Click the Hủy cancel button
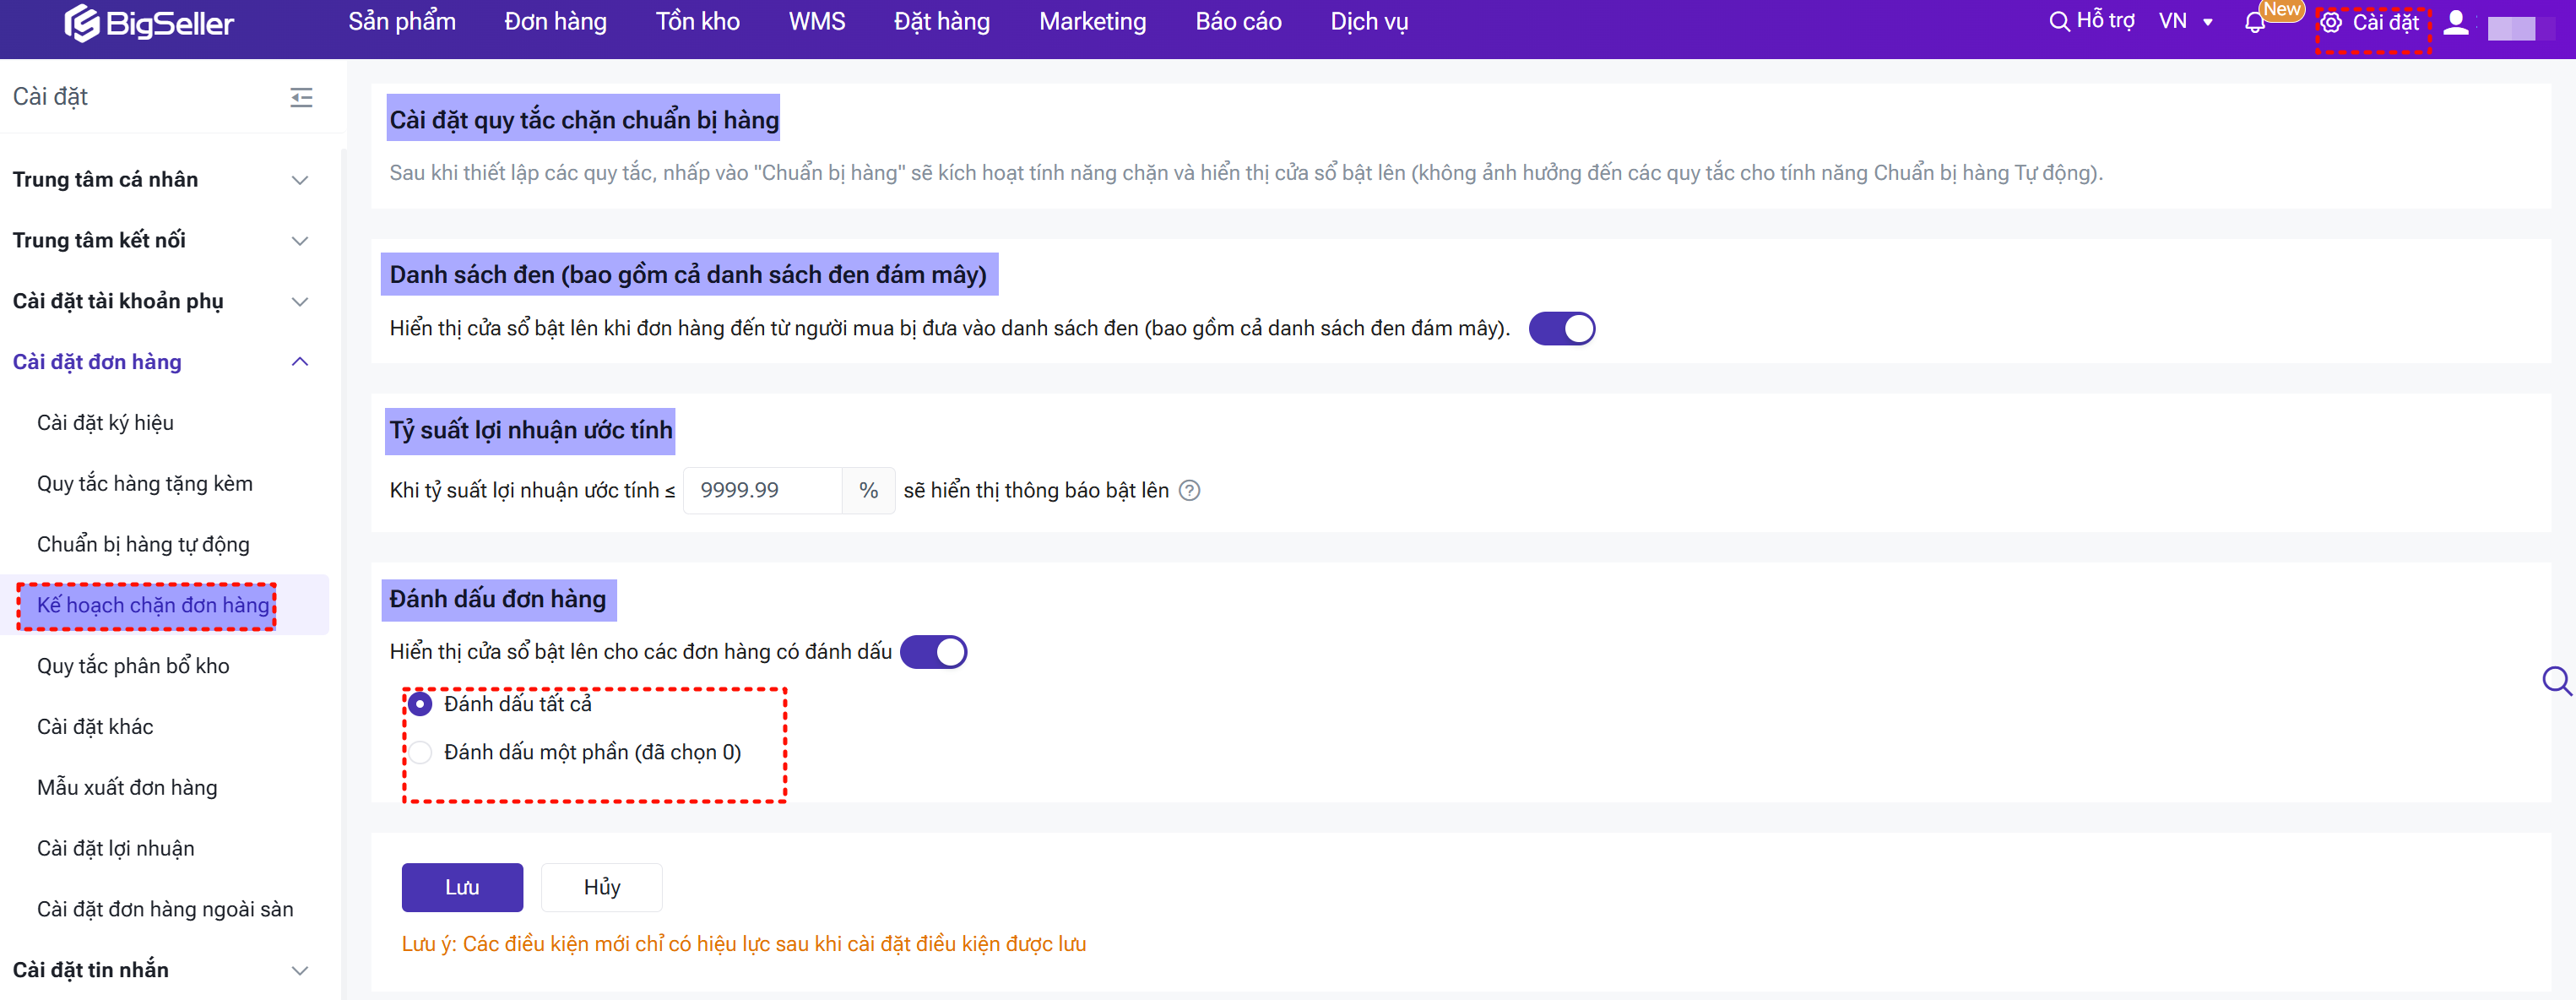This screenshot has width=2576, height=1000. [602, 887]
